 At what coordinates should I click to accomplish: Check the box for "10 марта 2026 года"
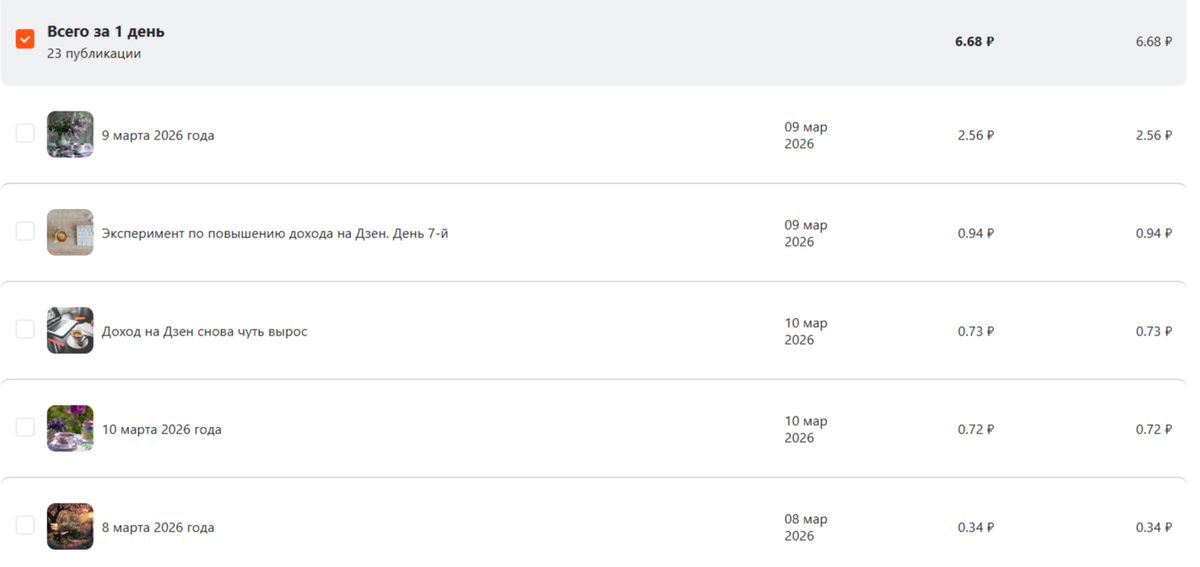pyautogui.click(x=25, y=428)
